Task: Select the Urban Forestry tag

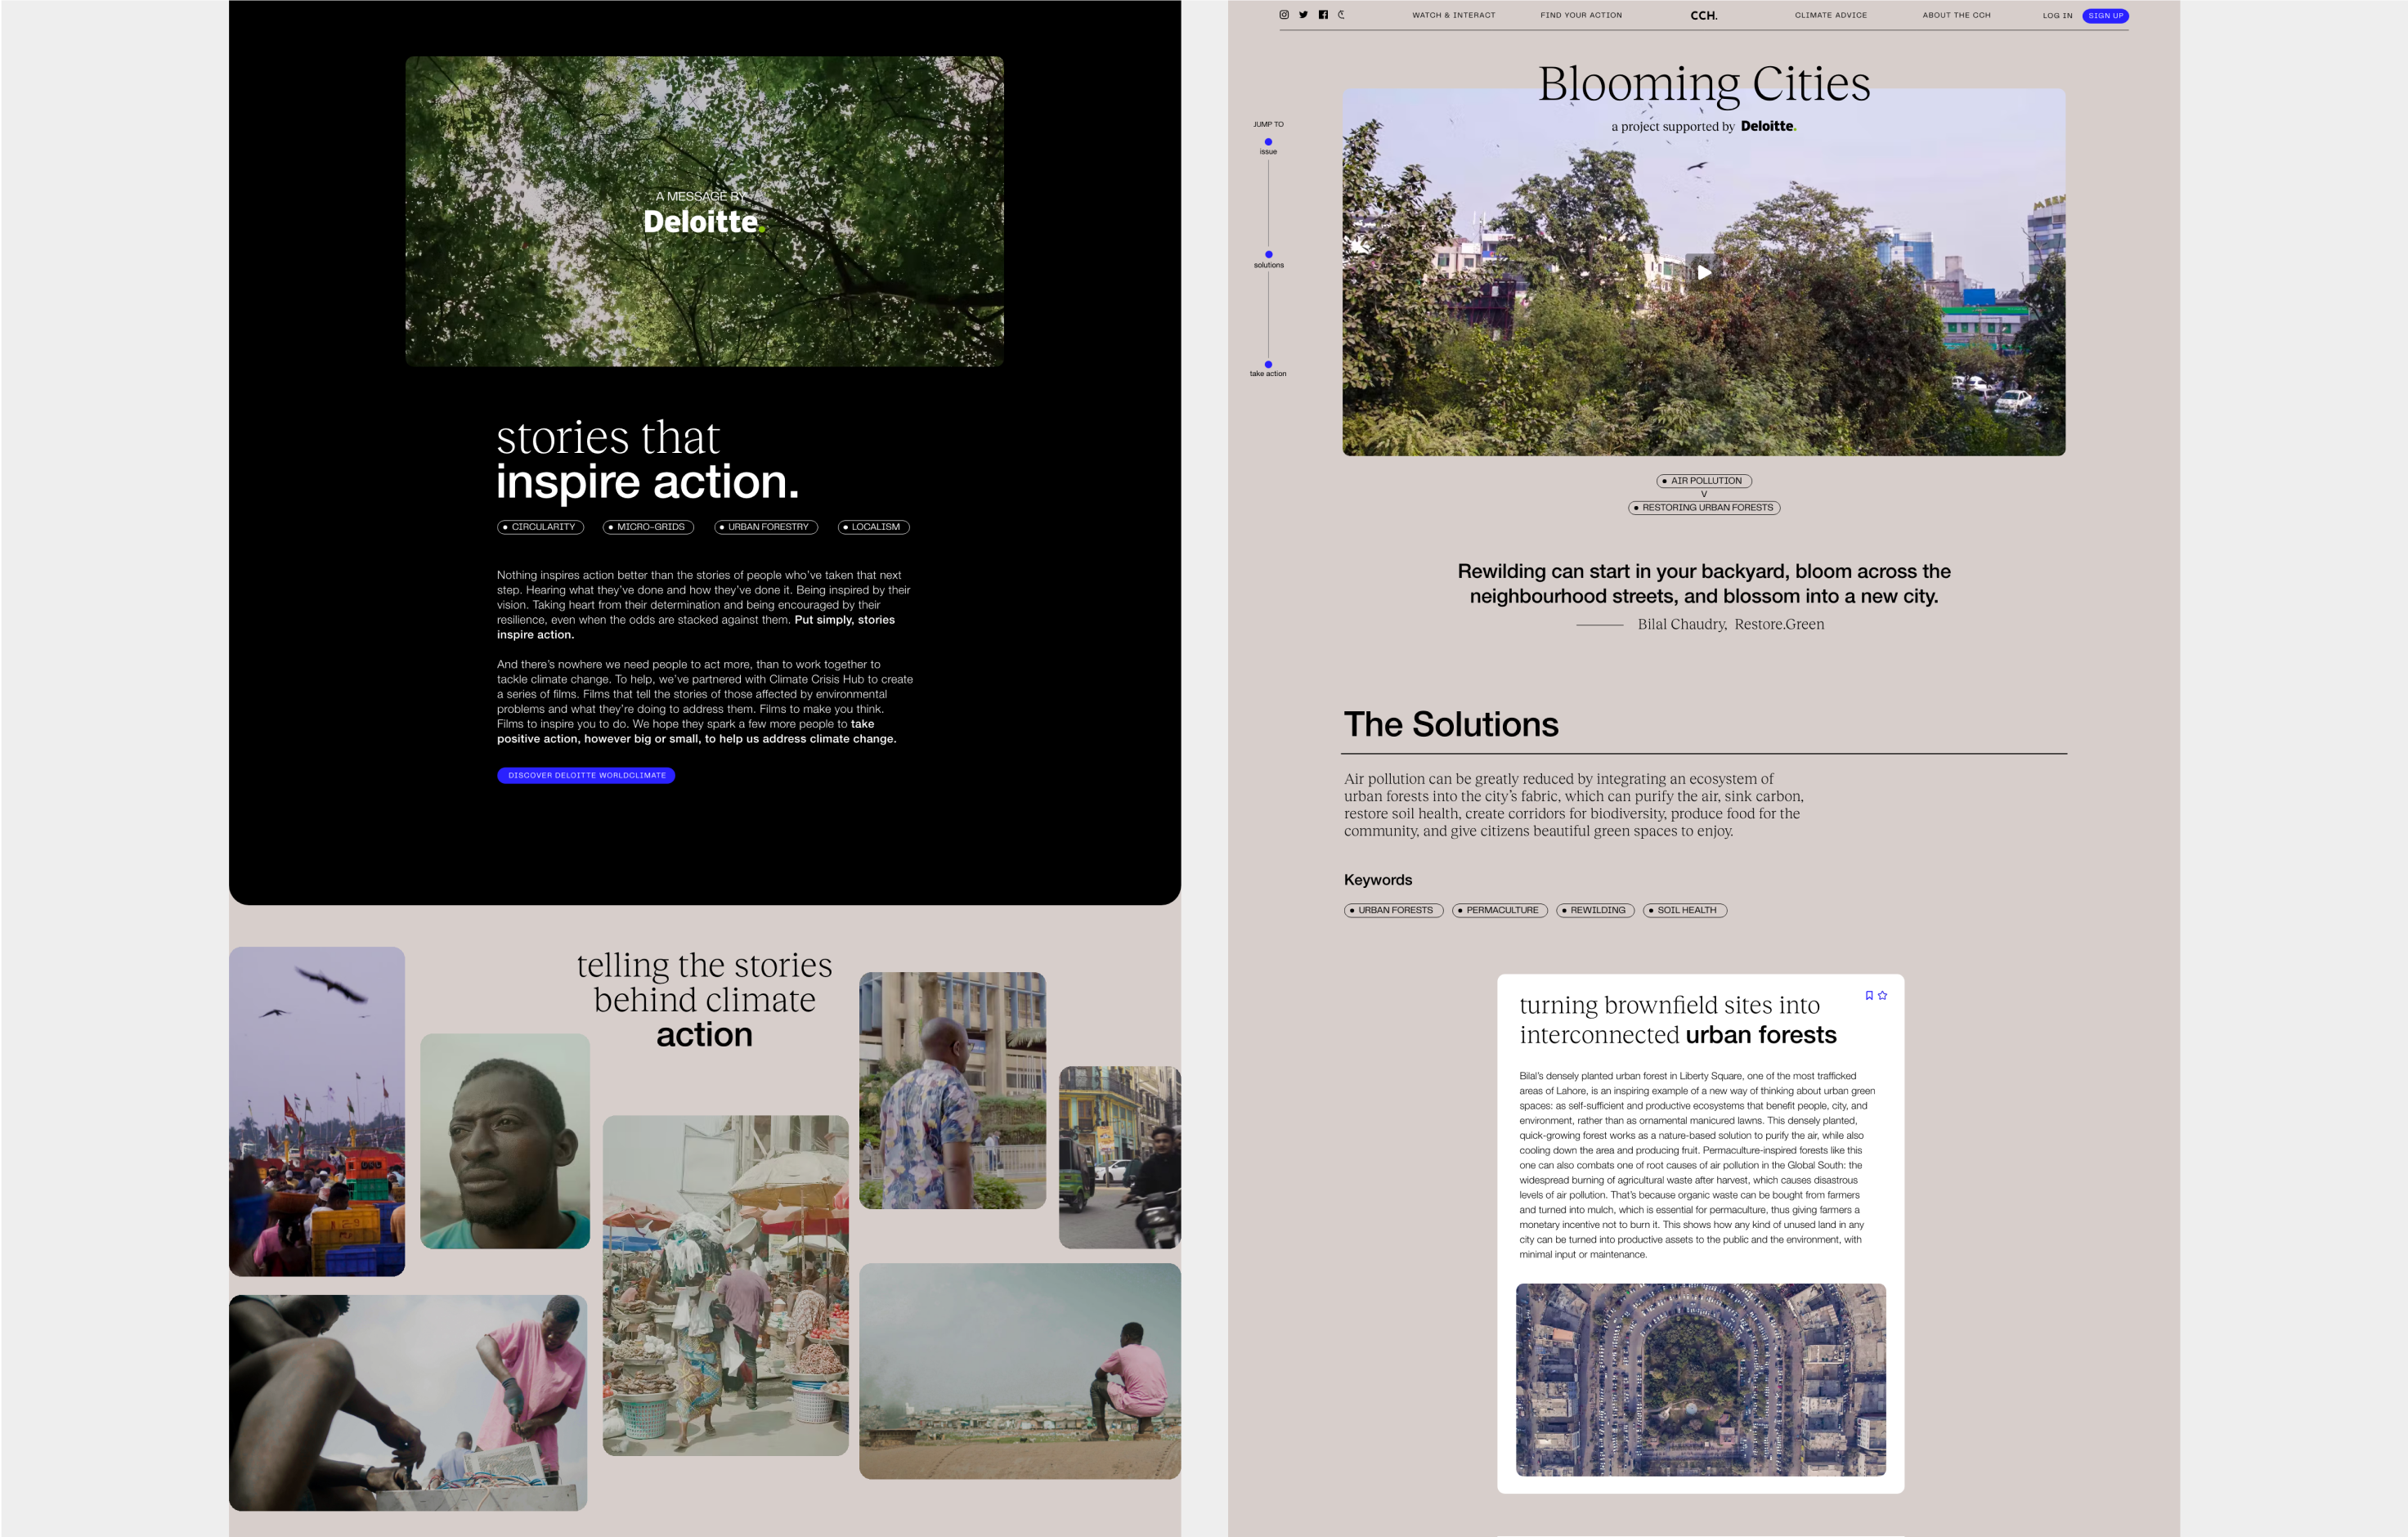Action: coord(766,527)
